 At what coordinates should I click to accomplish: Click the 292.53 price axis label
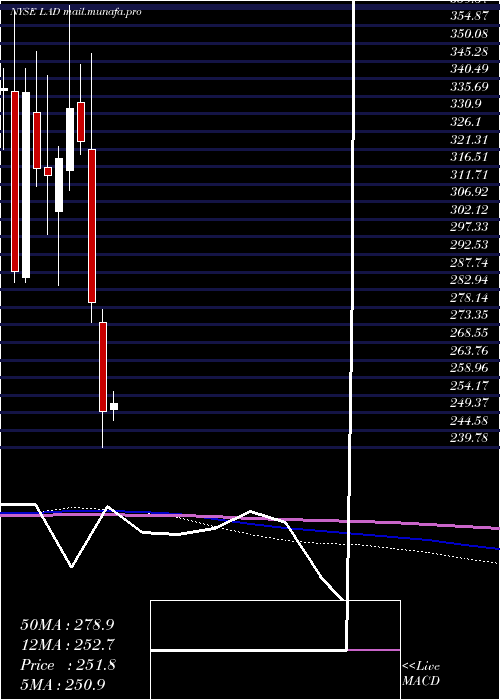pyautogui.click(x=469, y=245)
